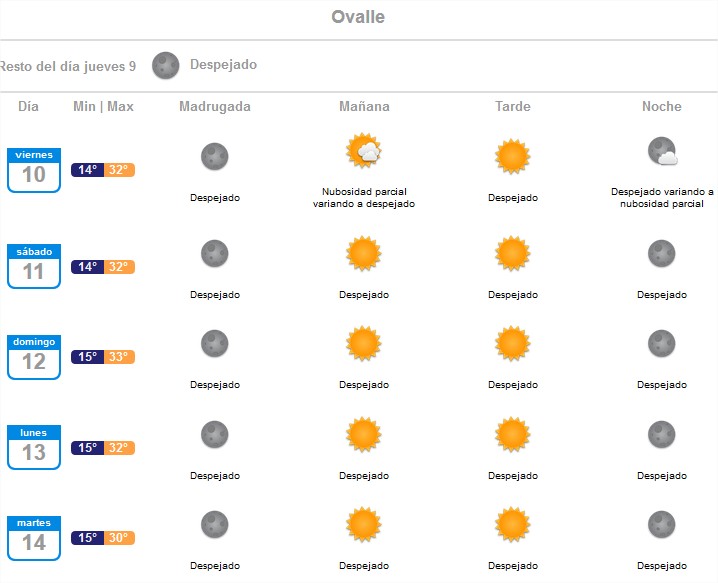This screenshot has height=583, width=718.
Task: Click the Madrugada column header
Action: pyautogui.click(x=215, y=107)
